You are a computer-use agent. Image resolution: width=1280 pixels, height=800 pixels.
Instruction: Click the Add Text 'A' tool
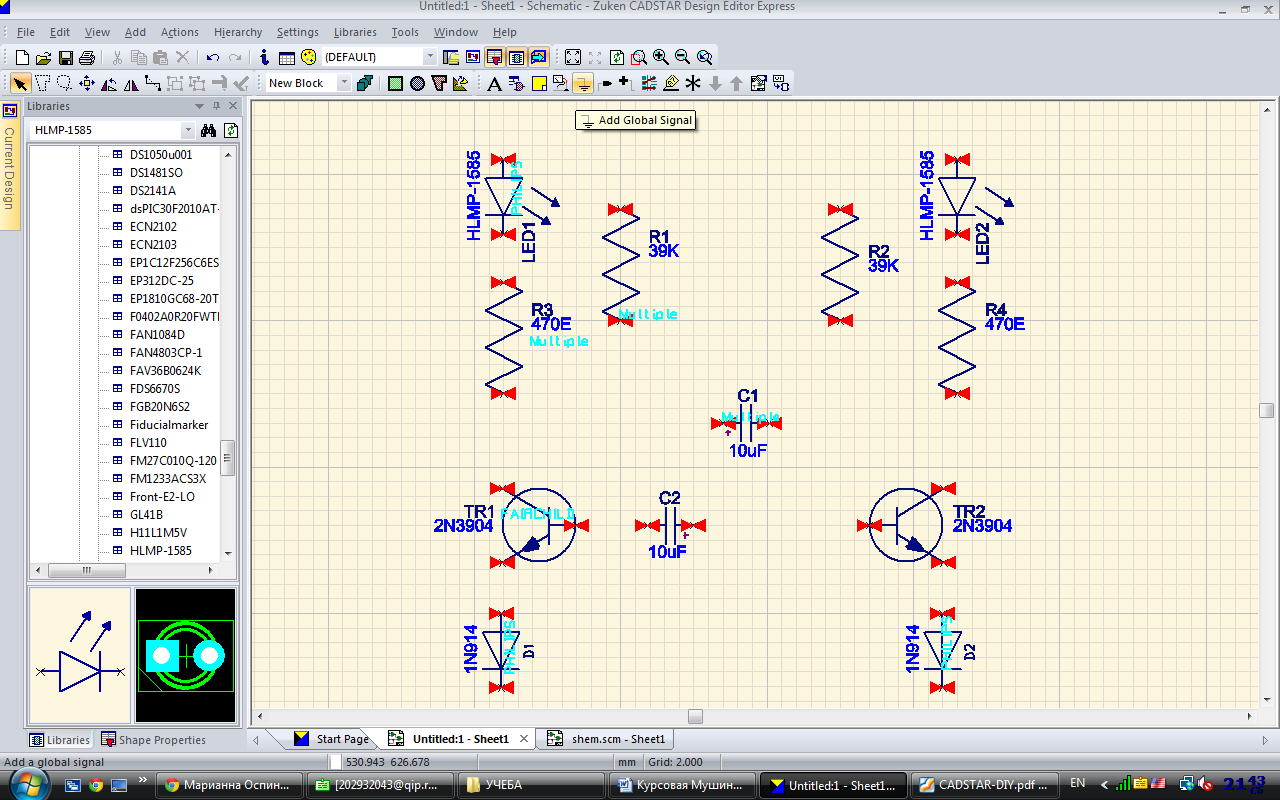tap(494, 84)
